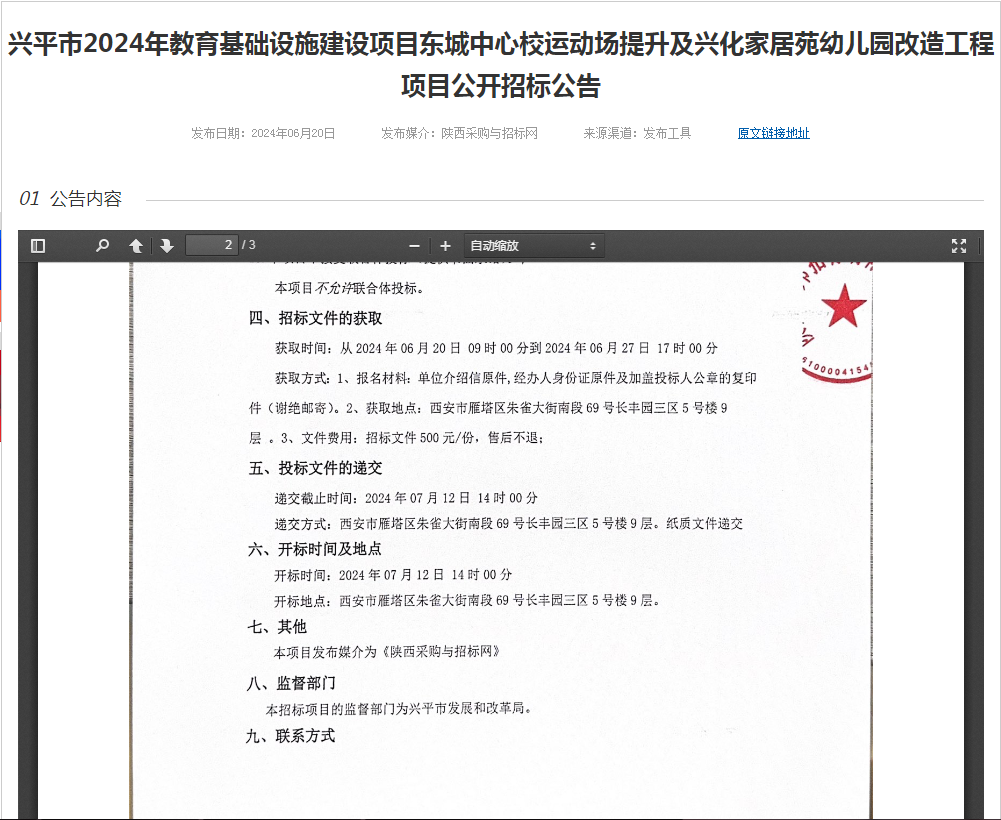Focus the page number input box
This screenshot has height=820, width=1001.
(212, 245)
